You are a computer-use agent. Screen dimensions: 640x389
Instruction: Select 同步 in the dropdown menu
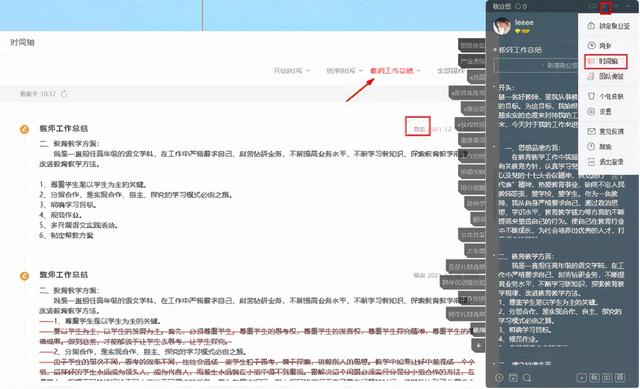click(605, 45)
